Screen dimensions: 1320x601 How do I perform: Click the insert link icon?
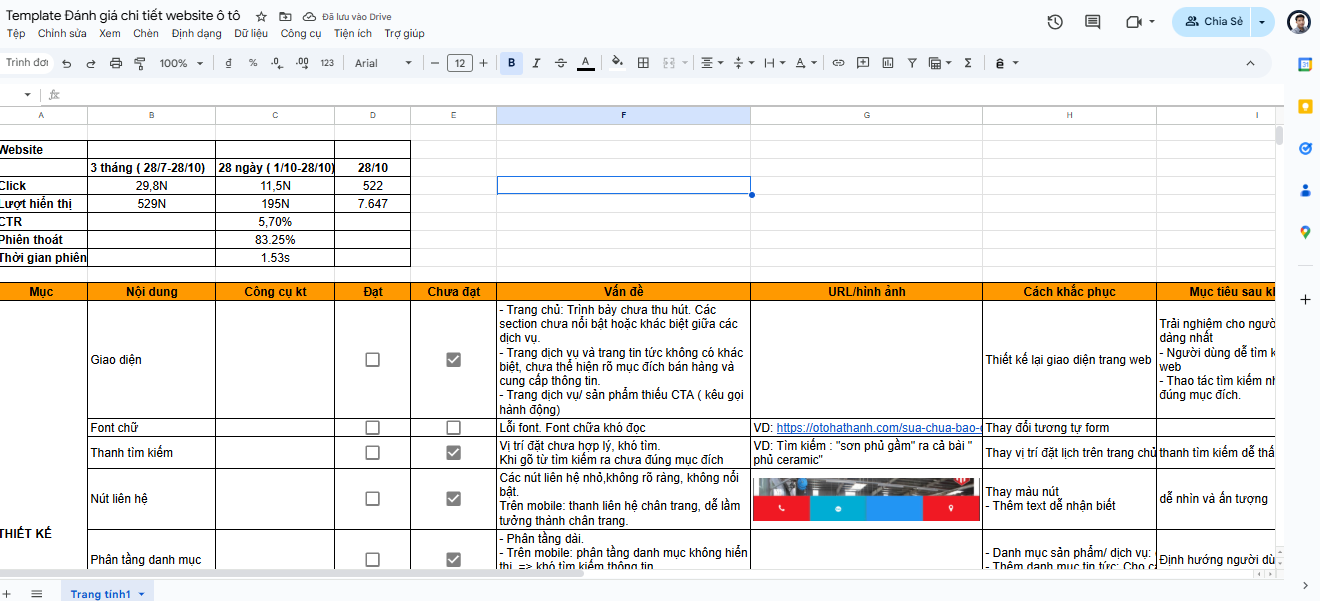pyautogui.click(x=838, y=63)
